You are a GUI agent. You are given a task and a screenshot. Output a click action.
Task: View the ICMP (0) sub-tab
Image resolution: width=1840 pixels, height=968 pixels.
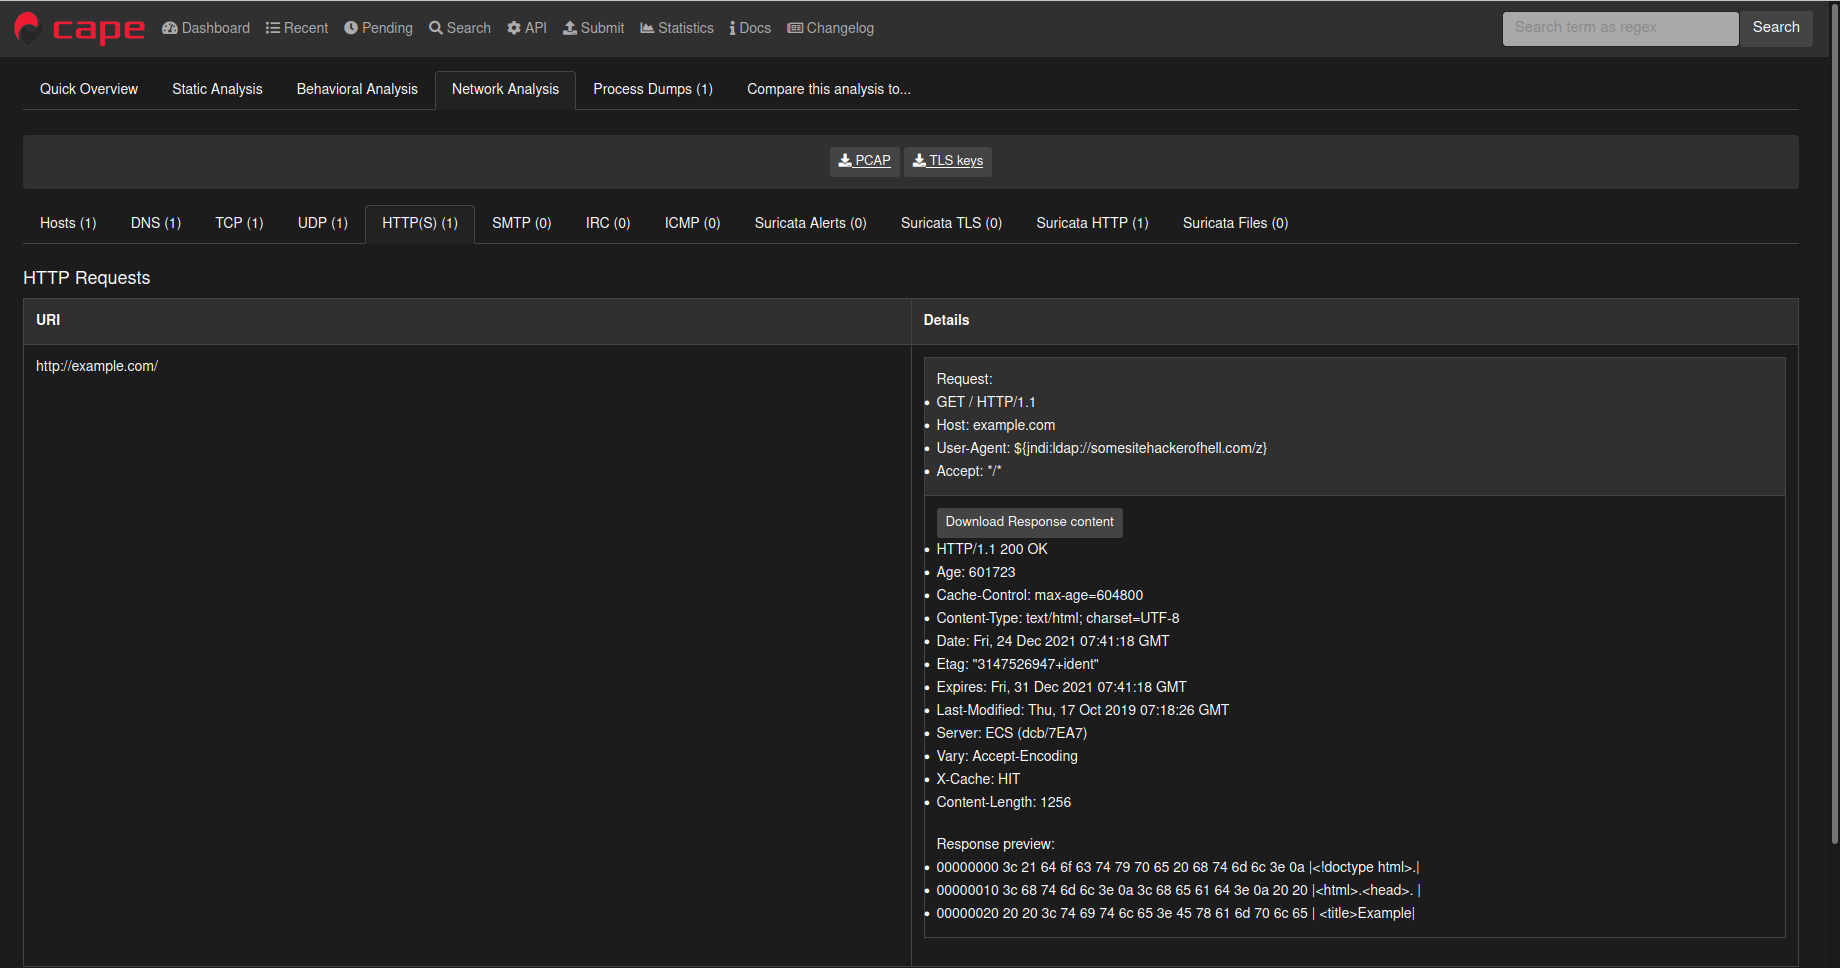coord(692,223)
